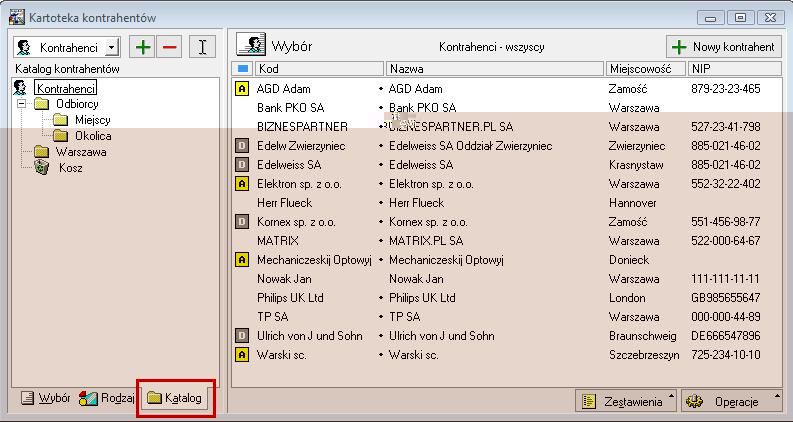Viewport: 793px width, 422px height.
Task: Click the red minus remove catalog icon
Action: (x=169, y=47)
